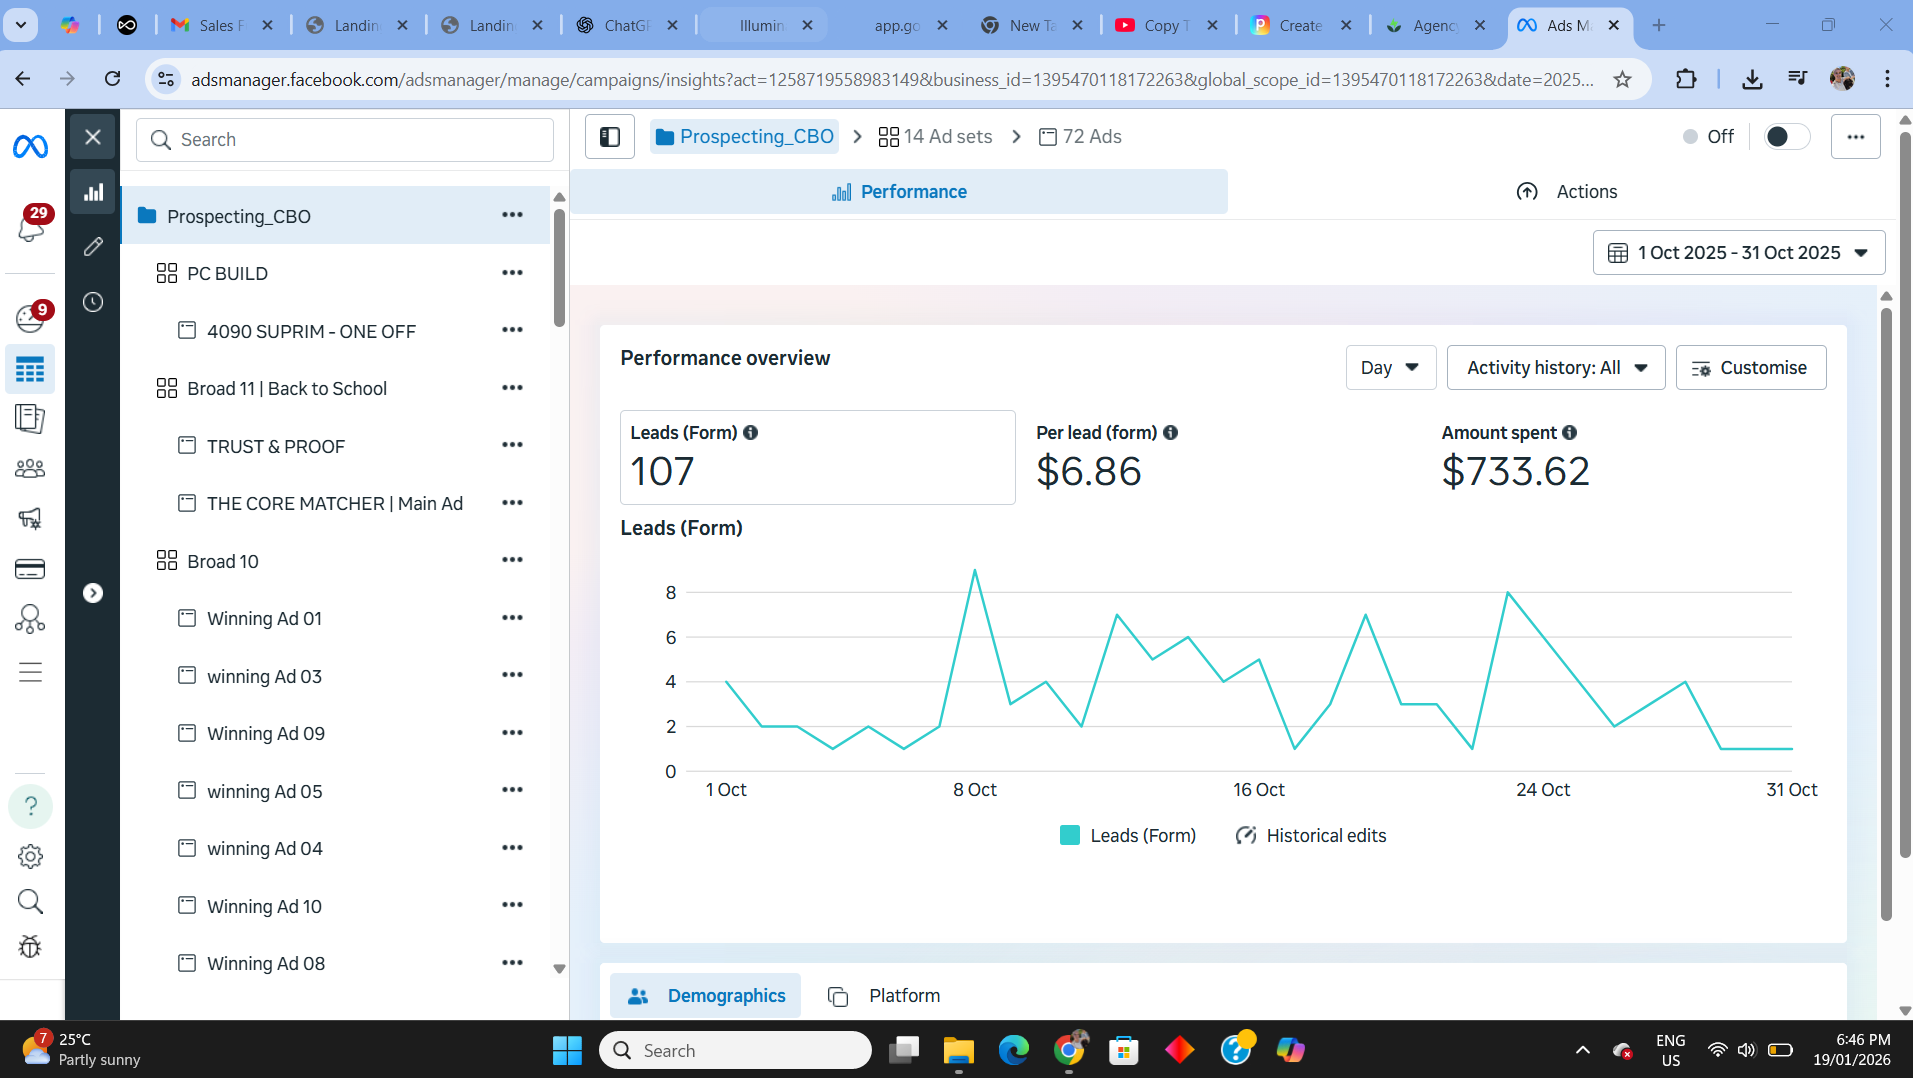
Task: Open the bug report icon in sidebar
Action: pyautogui.click(x=30, y=947)
